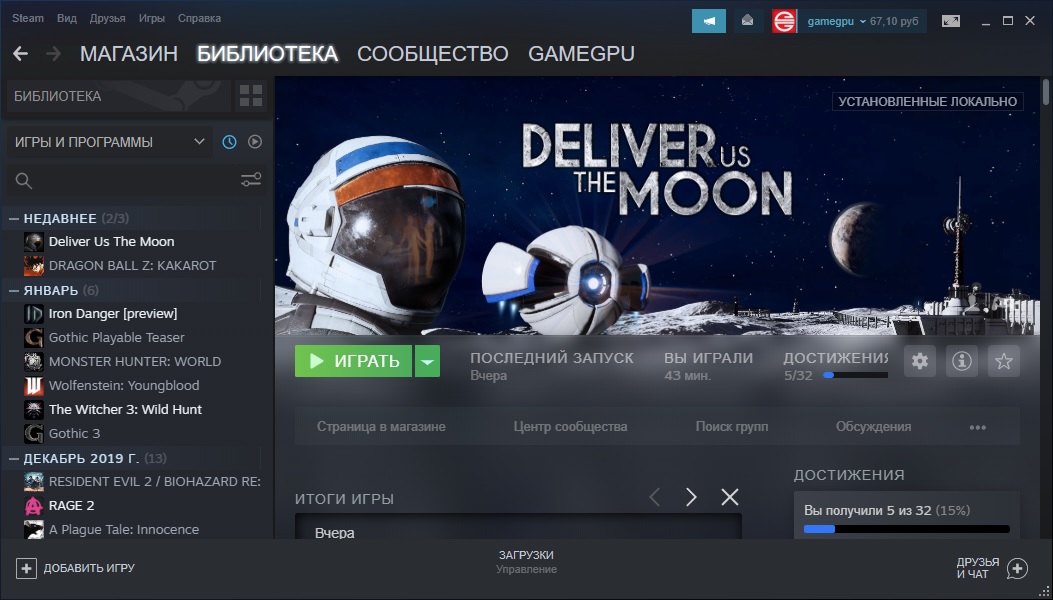Open advanced filter sliders icon

(x=251, y=180)
